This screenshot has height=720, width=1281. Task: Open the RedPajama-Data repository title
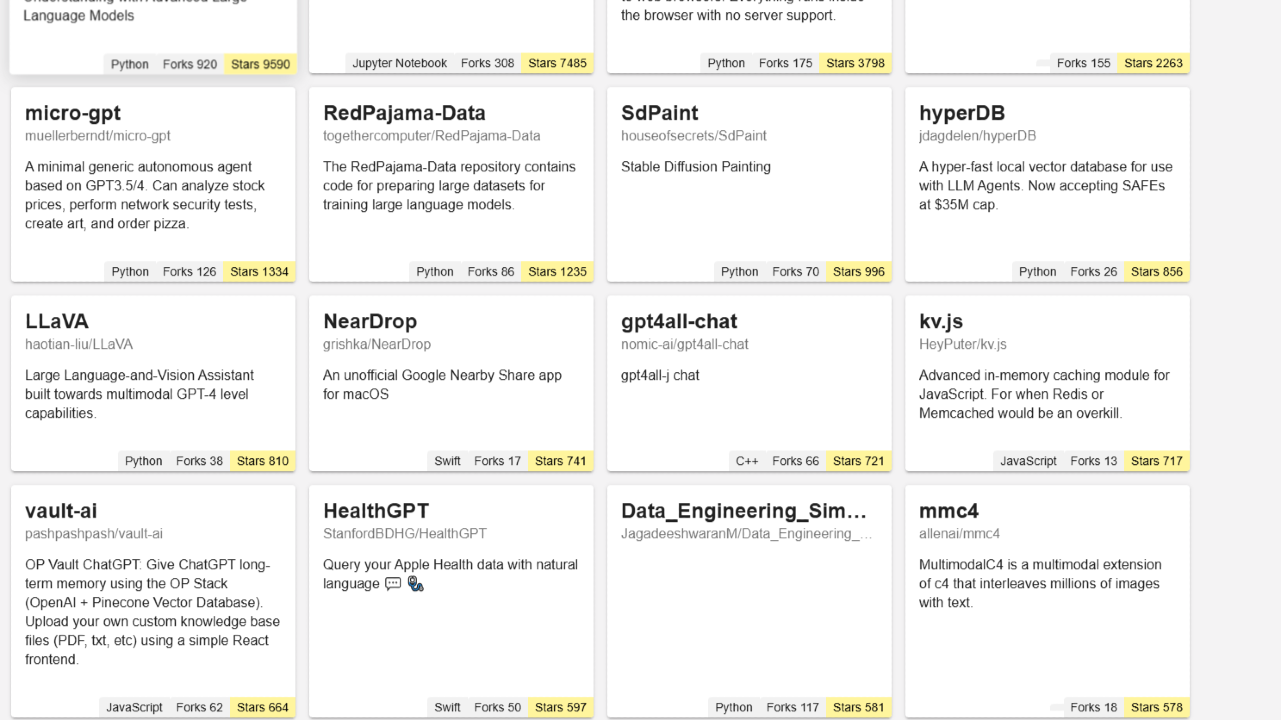tap(404, 113)
